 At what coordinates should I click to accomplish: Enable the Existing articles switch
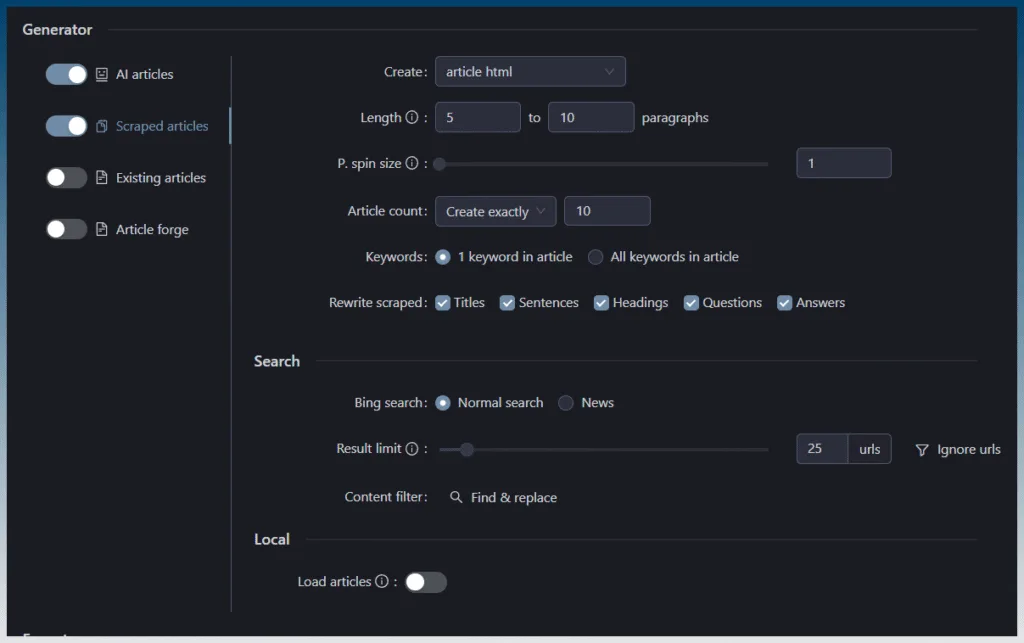[x=66, y=178]
